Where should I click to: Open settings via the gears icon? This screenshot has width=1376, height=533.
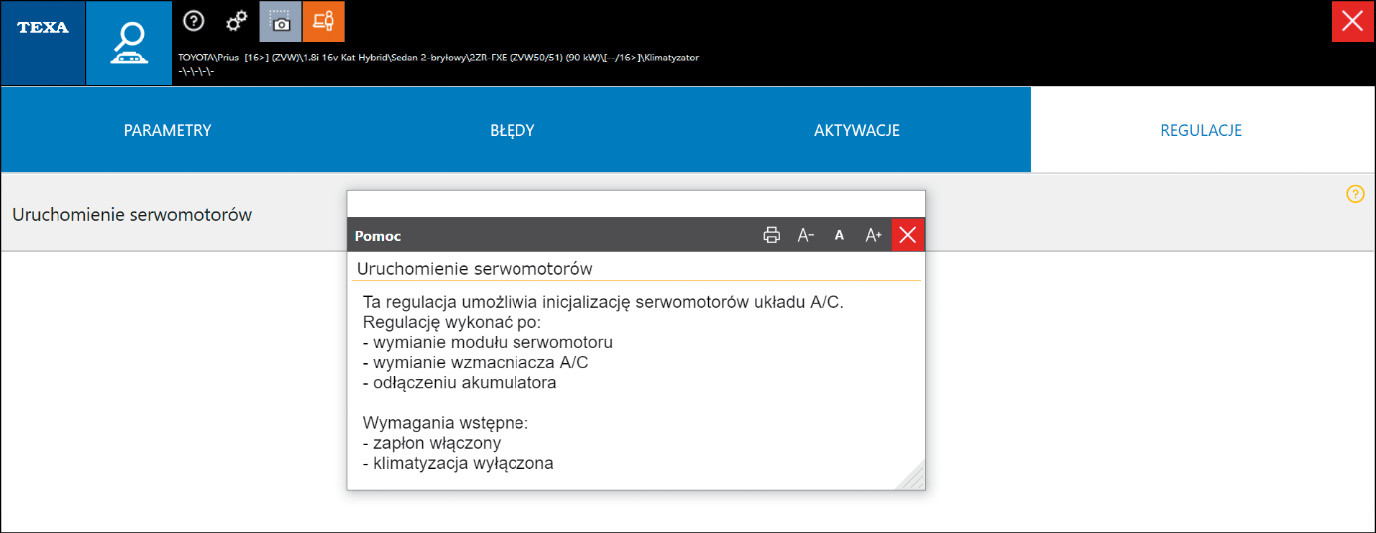pyautogui.click(x=237, y=21)
